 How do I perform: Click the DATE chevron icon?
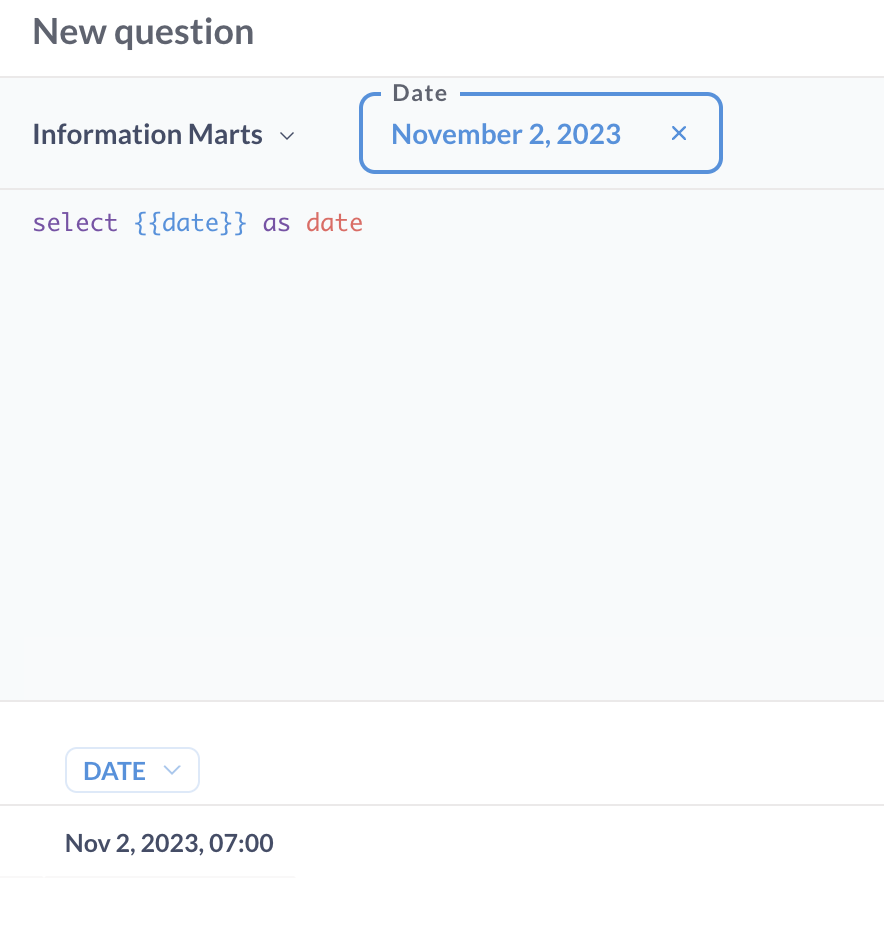[x=171, y=770]
